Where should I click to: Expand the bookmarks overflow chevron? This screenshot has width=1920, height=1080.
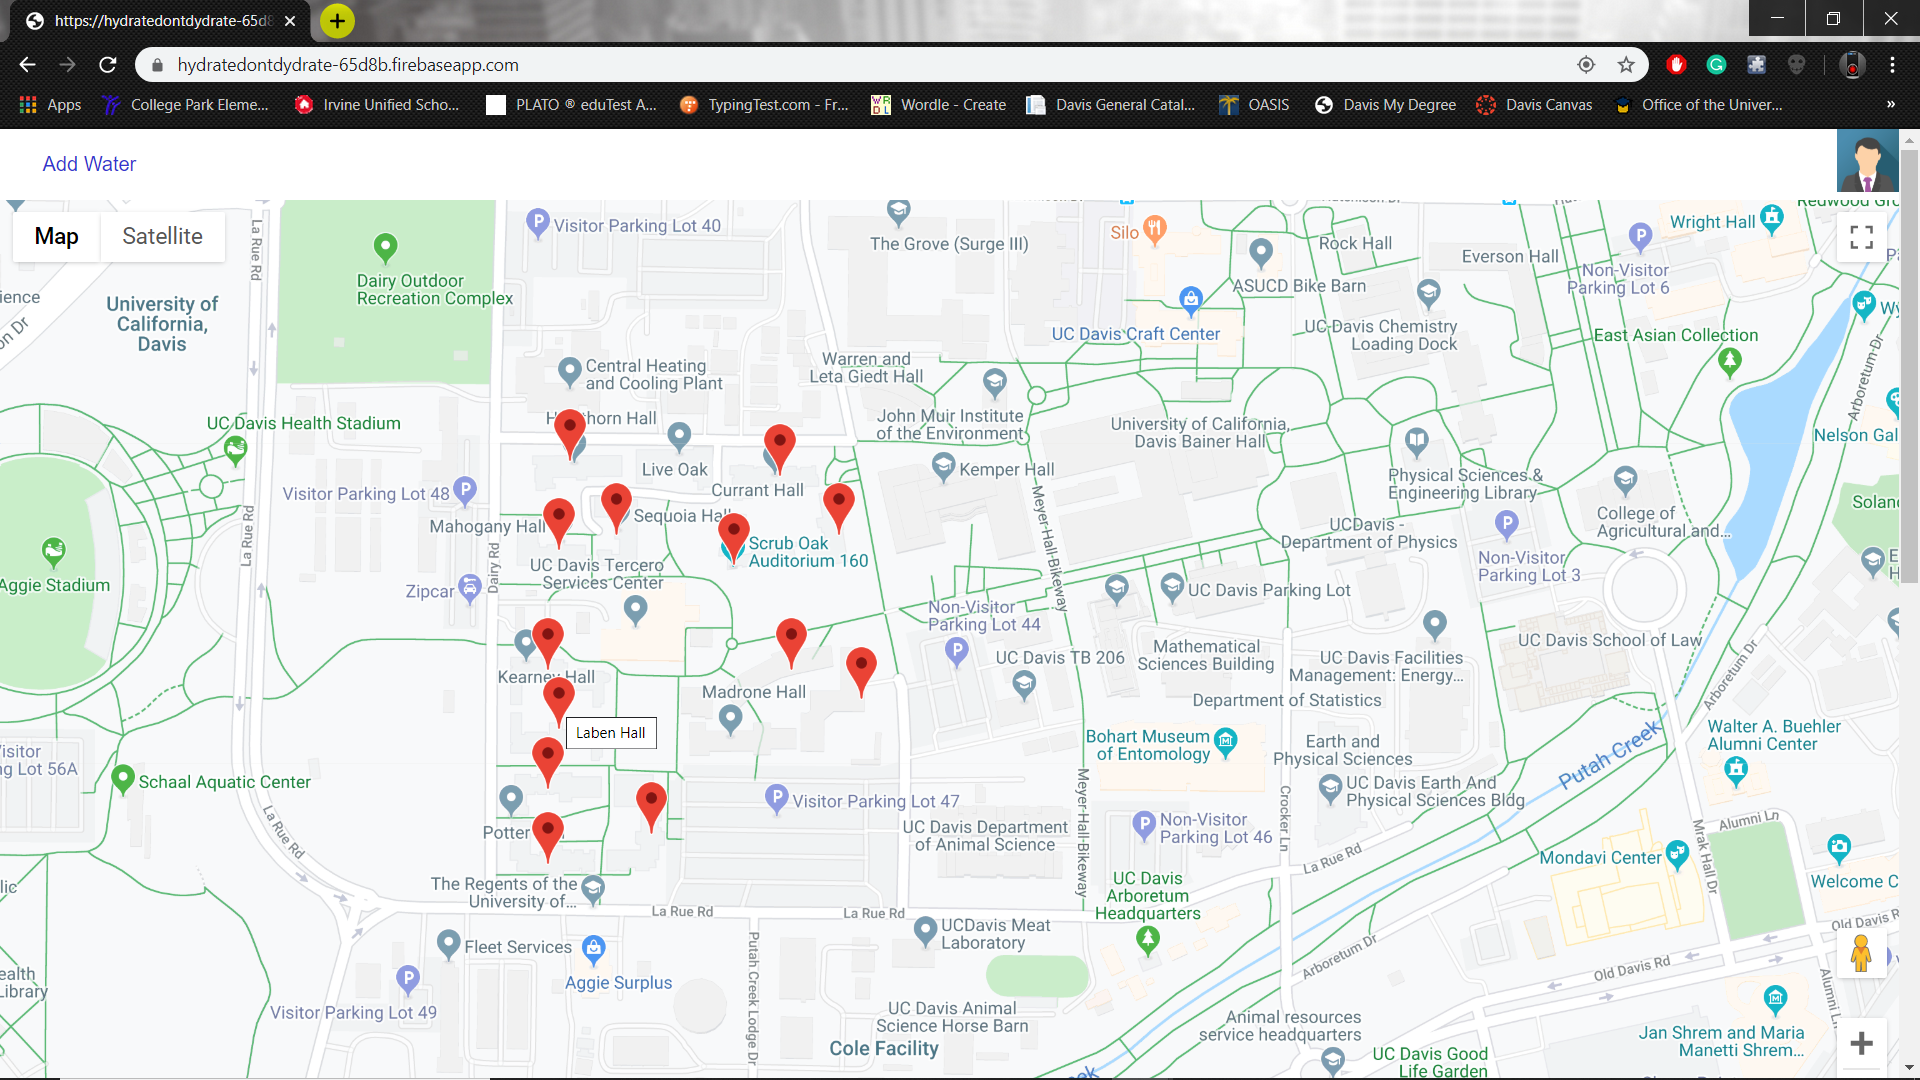click(x=1890, y=105)
